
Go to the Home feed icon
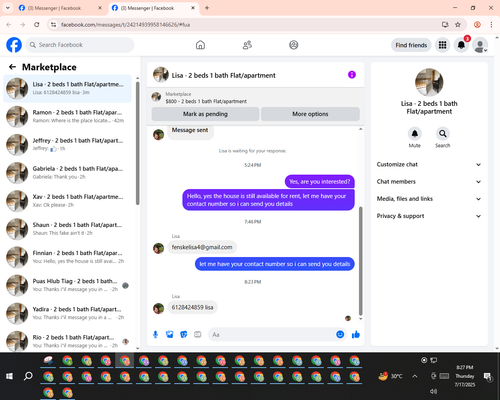click(x=200, y=45)
